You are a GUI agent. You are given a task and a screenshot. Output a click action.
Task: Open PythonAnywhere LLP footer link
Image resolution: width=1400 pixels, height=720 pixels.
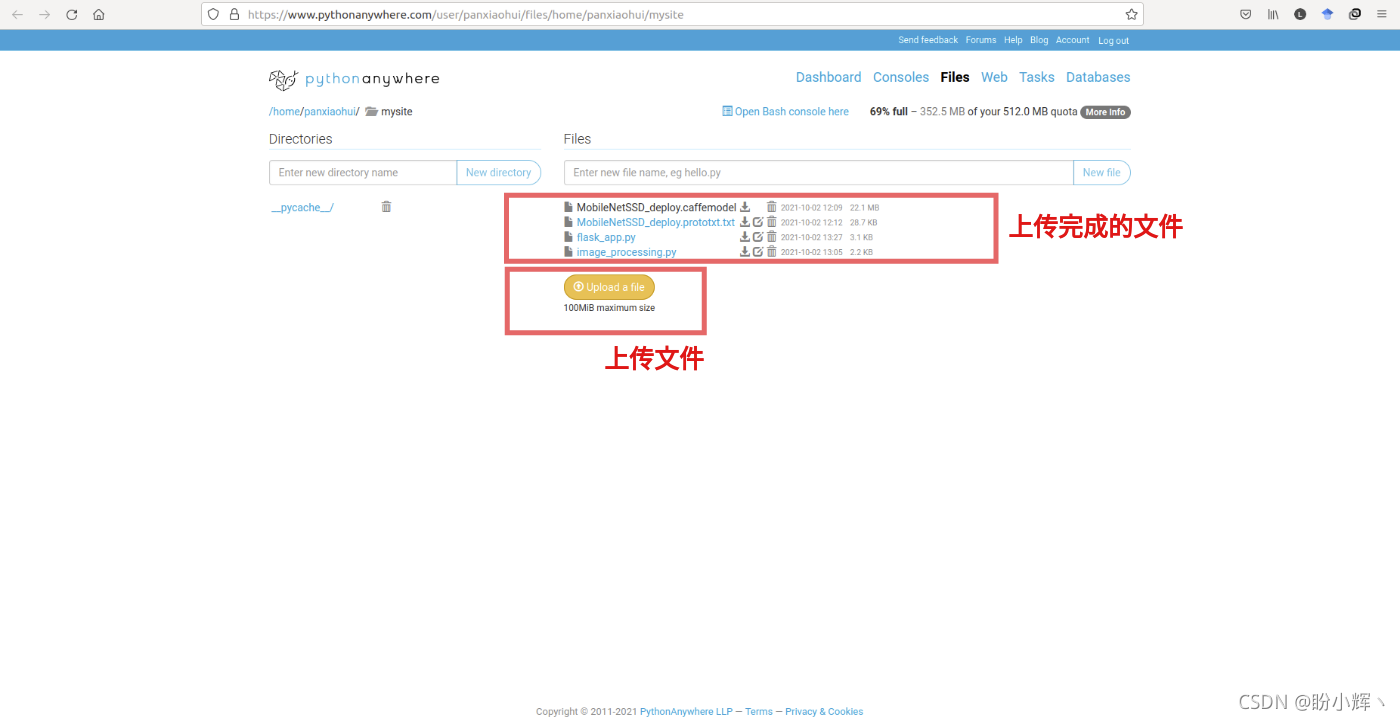[686, 712]
